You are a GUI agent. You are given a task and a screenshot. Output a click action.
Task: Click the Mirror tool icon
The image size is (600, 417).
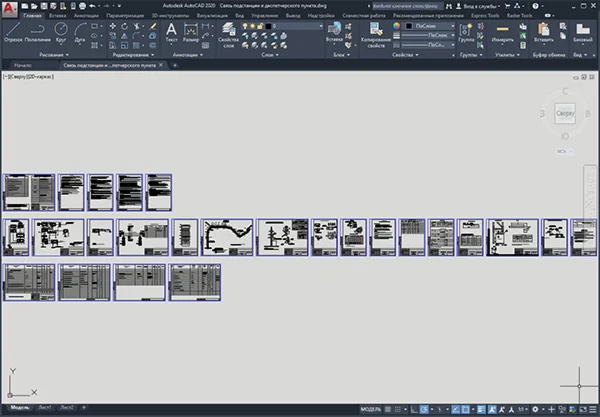(x=124, y=36)
